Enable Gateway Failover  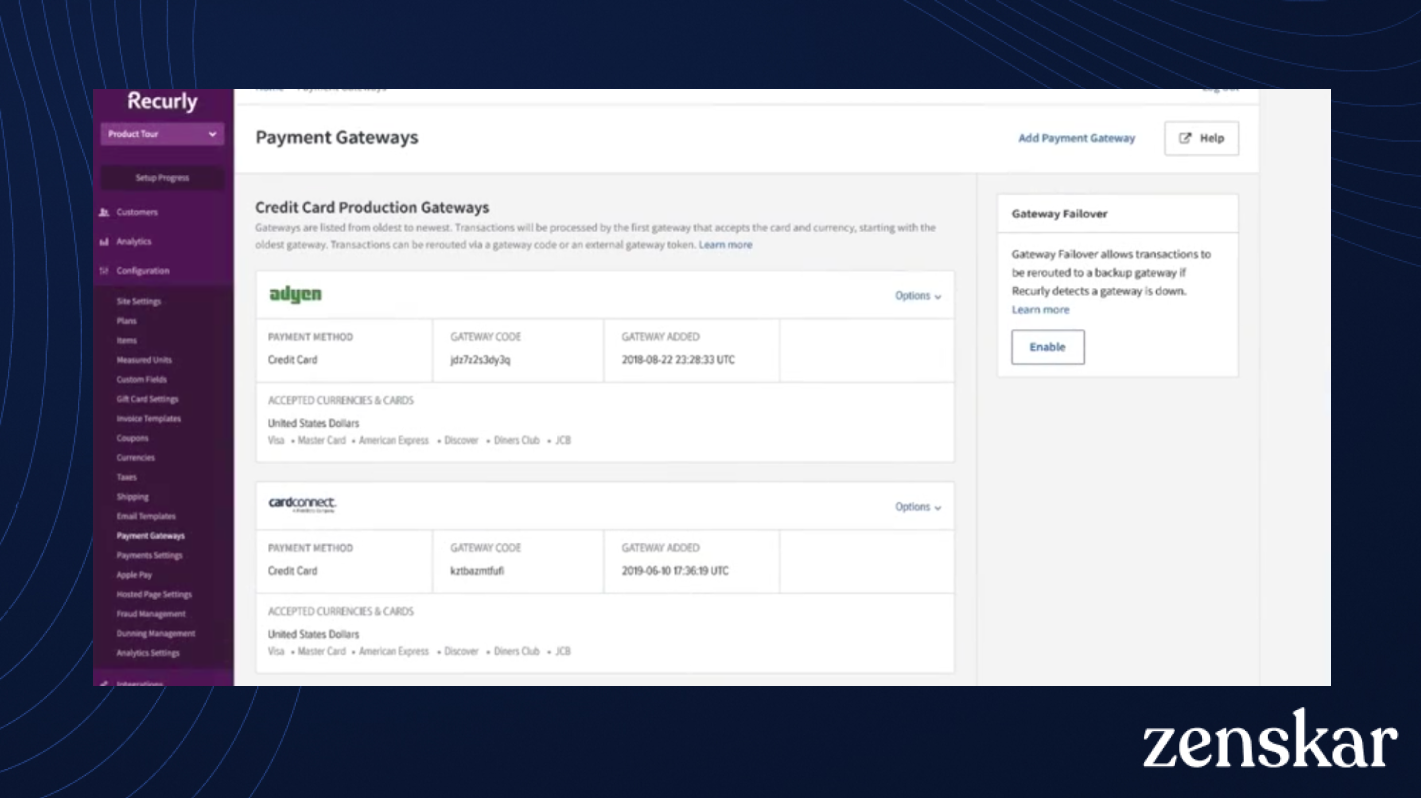click(1048, 347)
